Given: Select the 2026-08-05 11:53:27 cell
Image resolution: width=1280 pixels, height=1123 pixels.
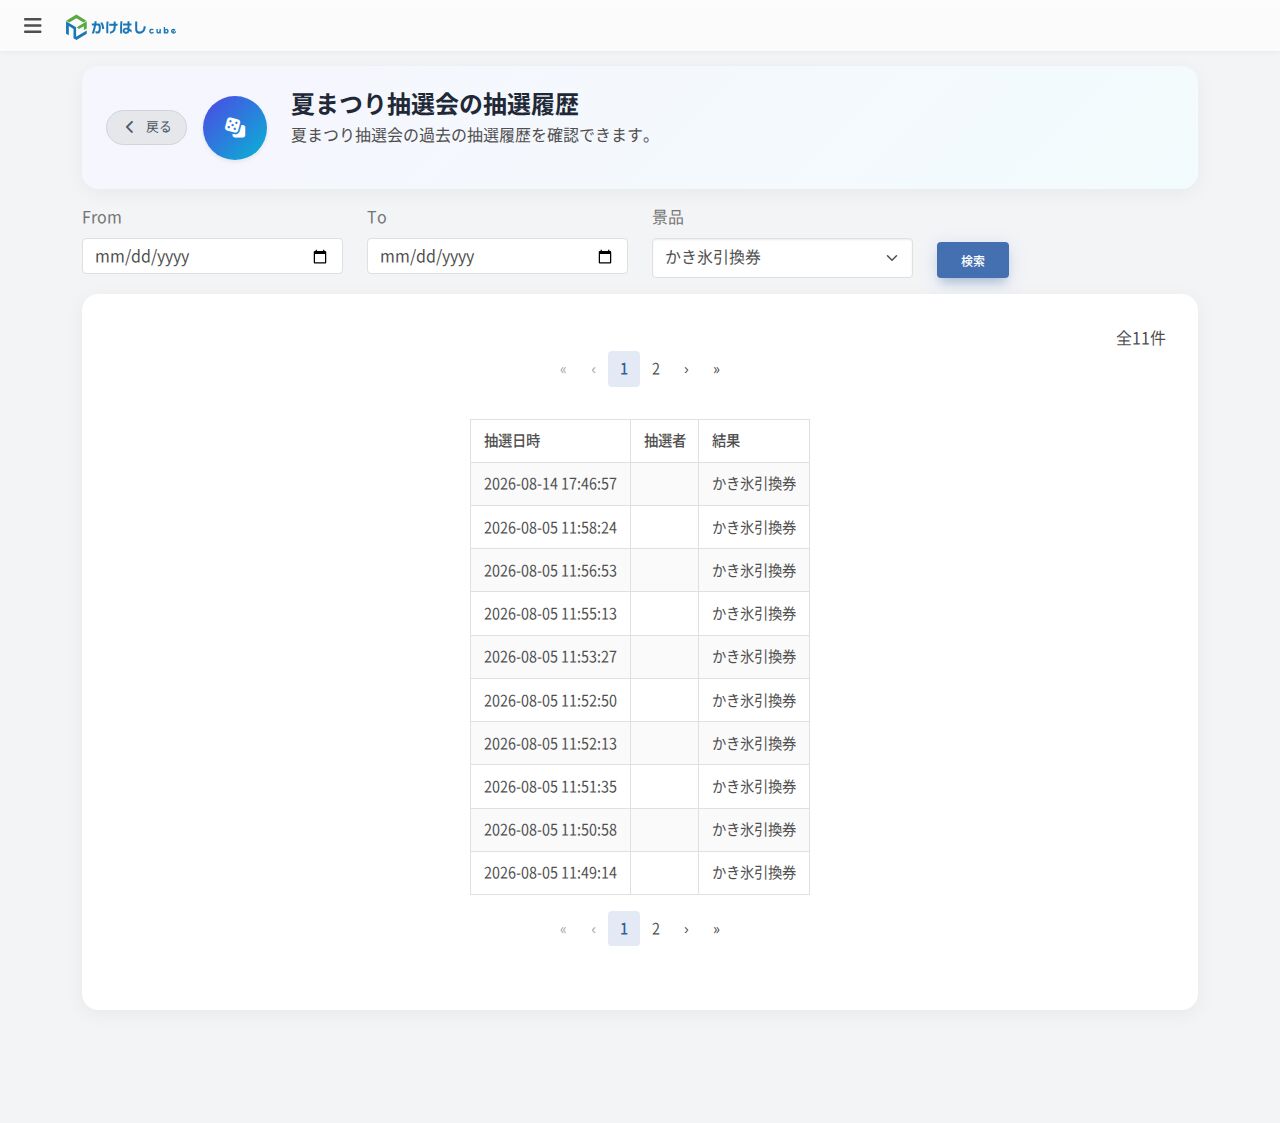Looking at the screenshot, I should (x=550, y=657).
